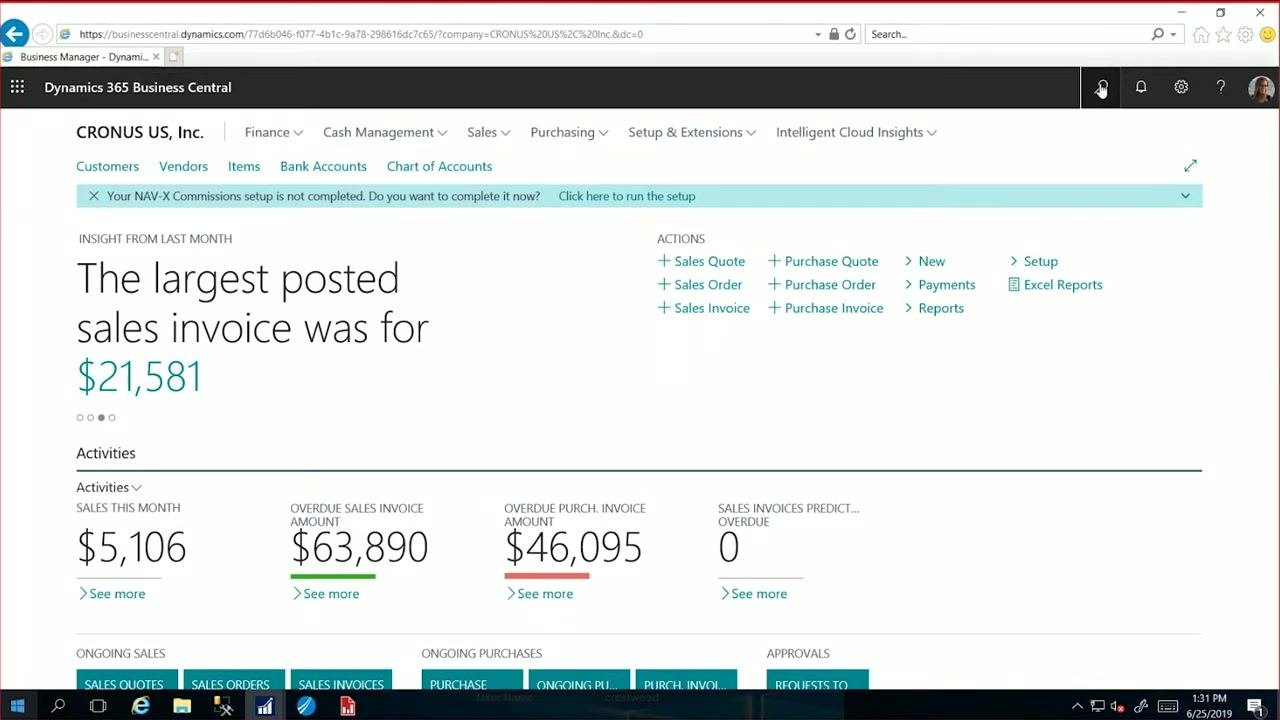Open the Activities dropdown under the heading
This screenshot has height=720, width=1280.
(109, 487)
